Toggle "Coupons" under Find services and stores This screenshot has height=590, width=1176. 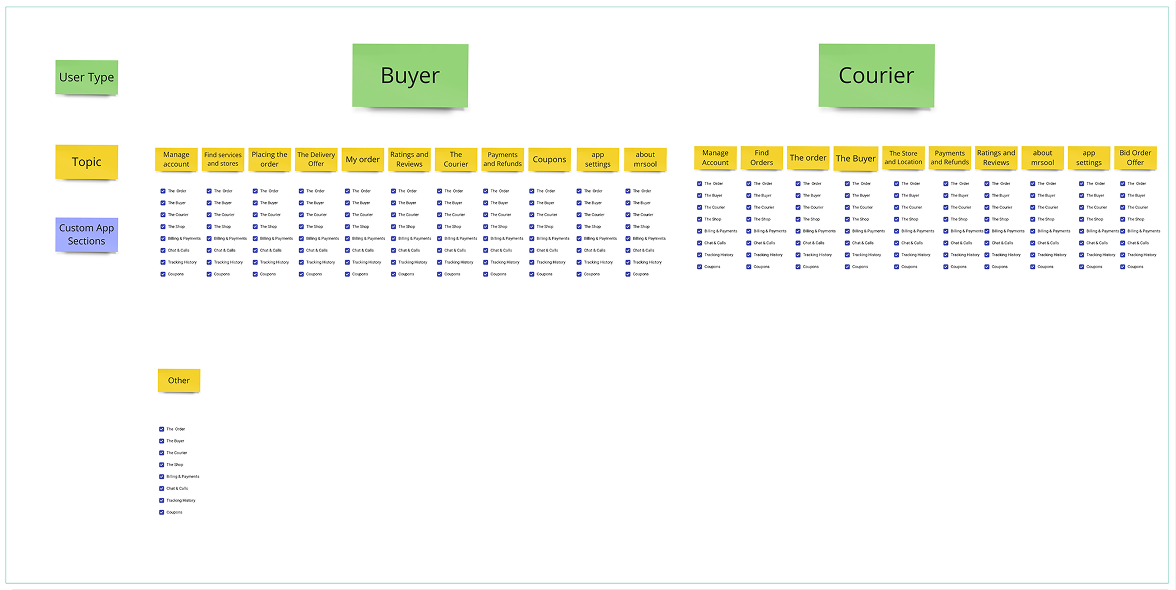click(x=209, y=274)
